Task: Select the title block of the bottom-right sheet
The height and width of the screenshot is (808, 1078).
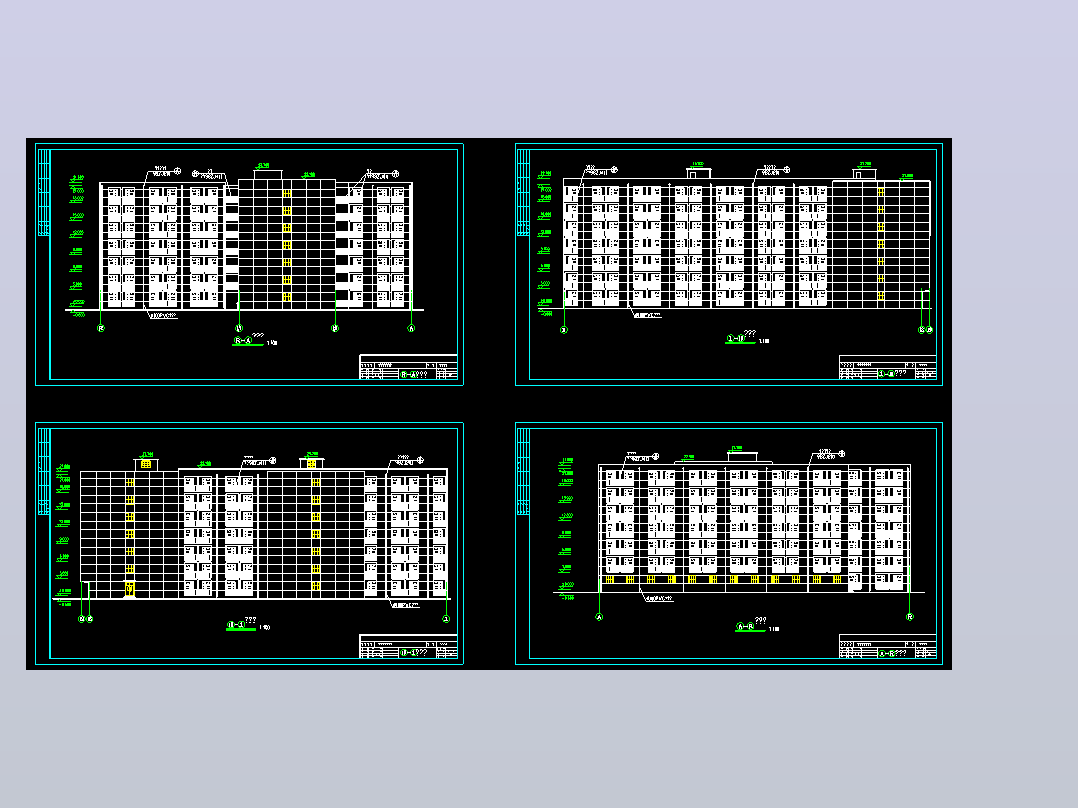Action: [x=888, y=646]
